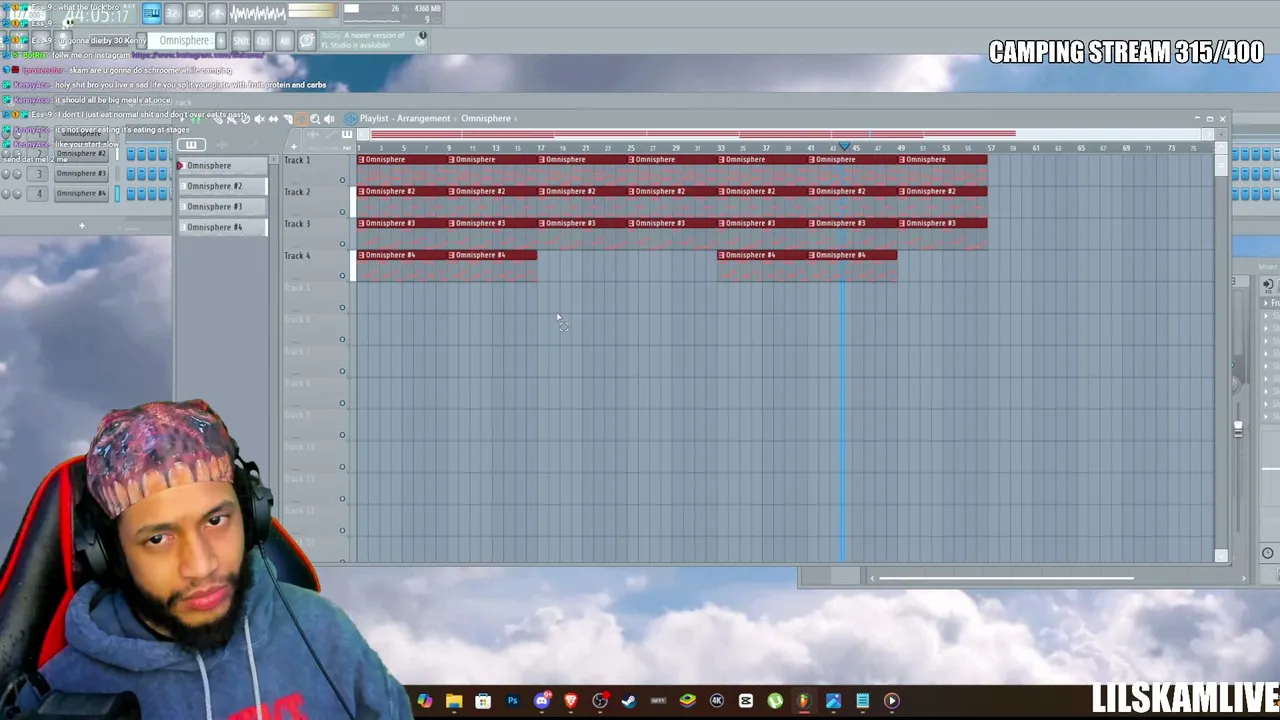Open the mixer button in top toolbar
Viewport: 1280px width, 720px height.
click(x=217, y=13)
